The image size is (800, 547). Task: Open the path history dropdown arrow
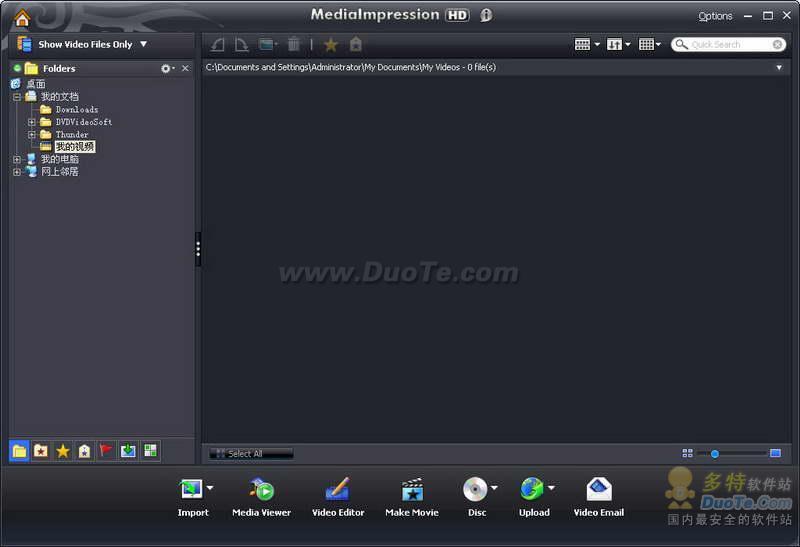779,67
